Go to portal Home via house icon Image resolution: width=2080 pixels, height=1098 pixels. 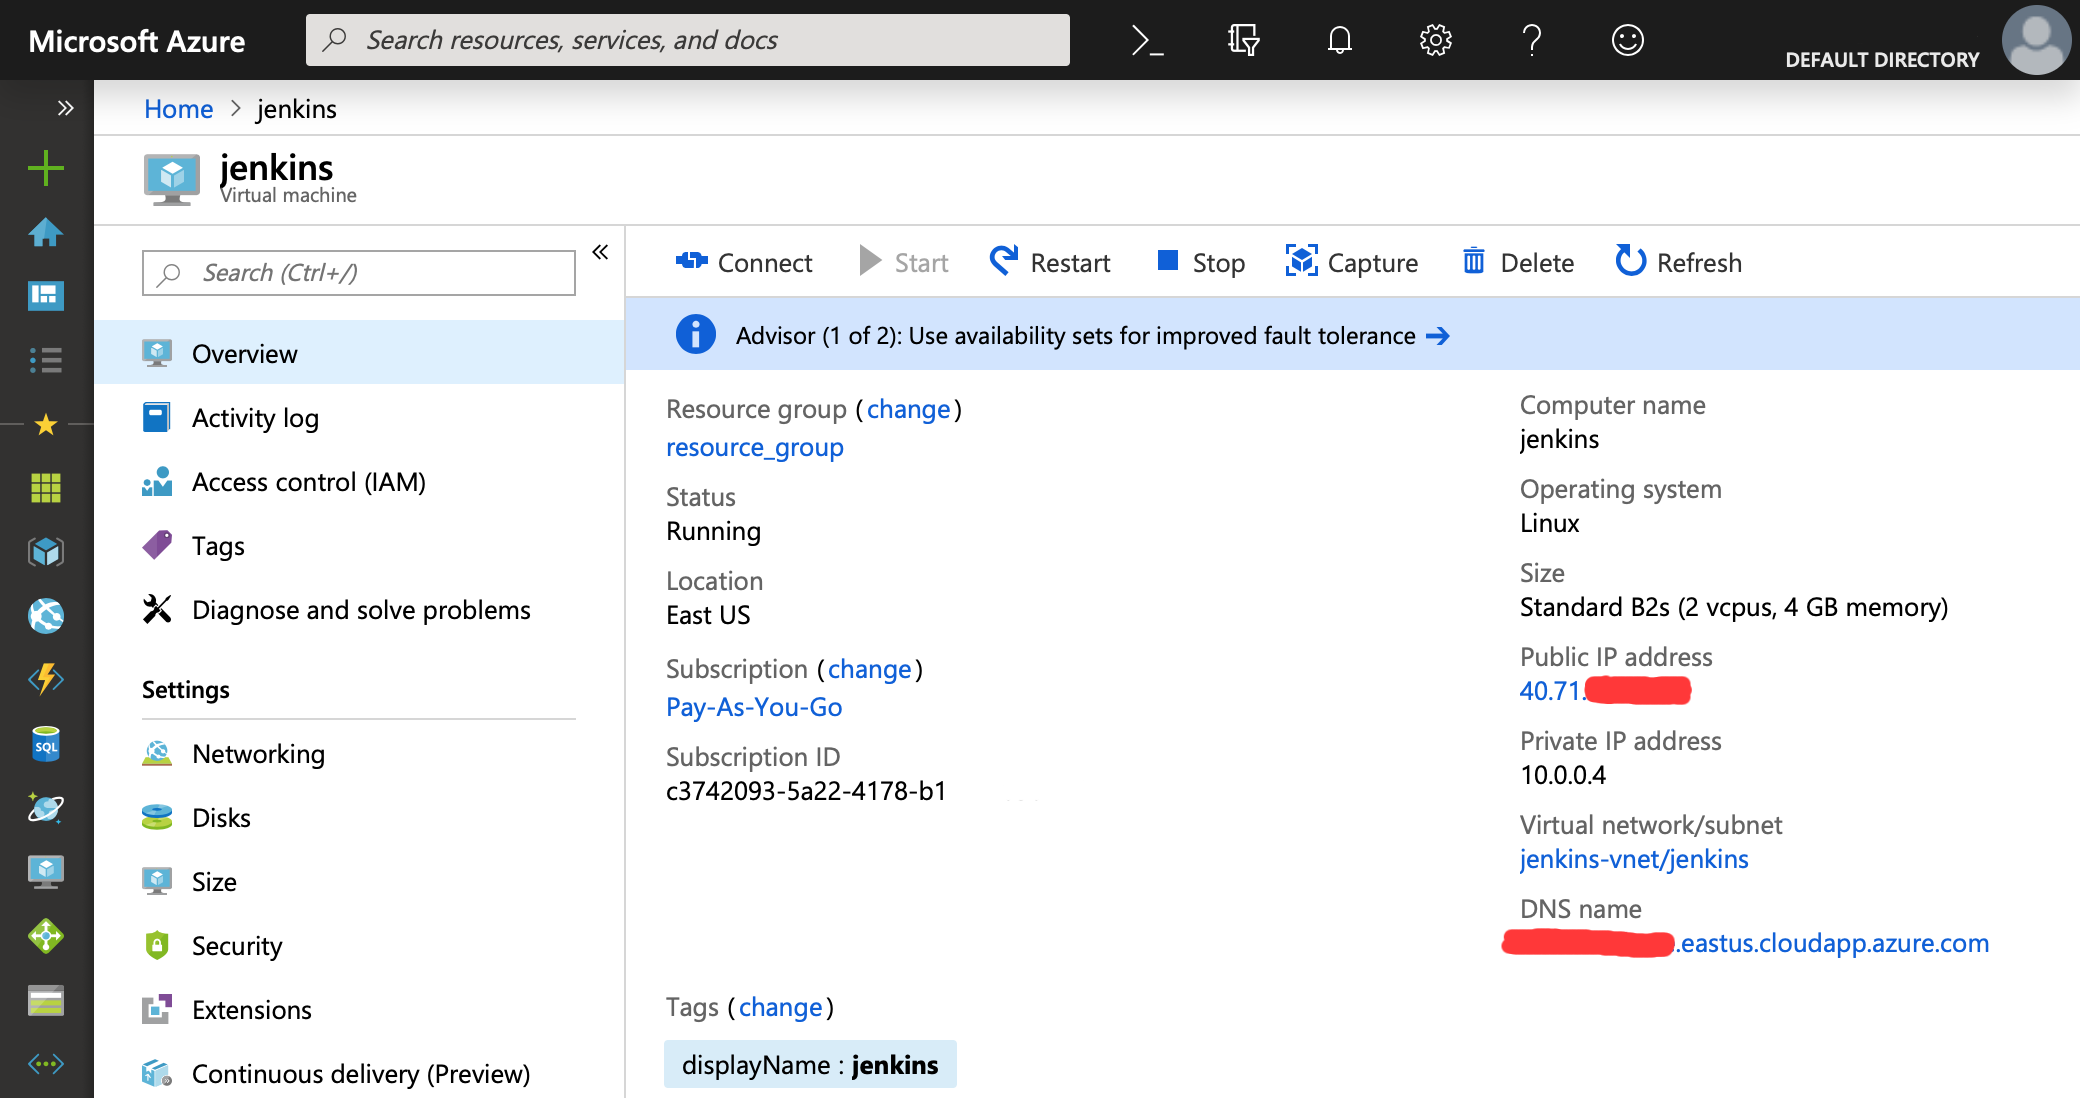(46, 232)
